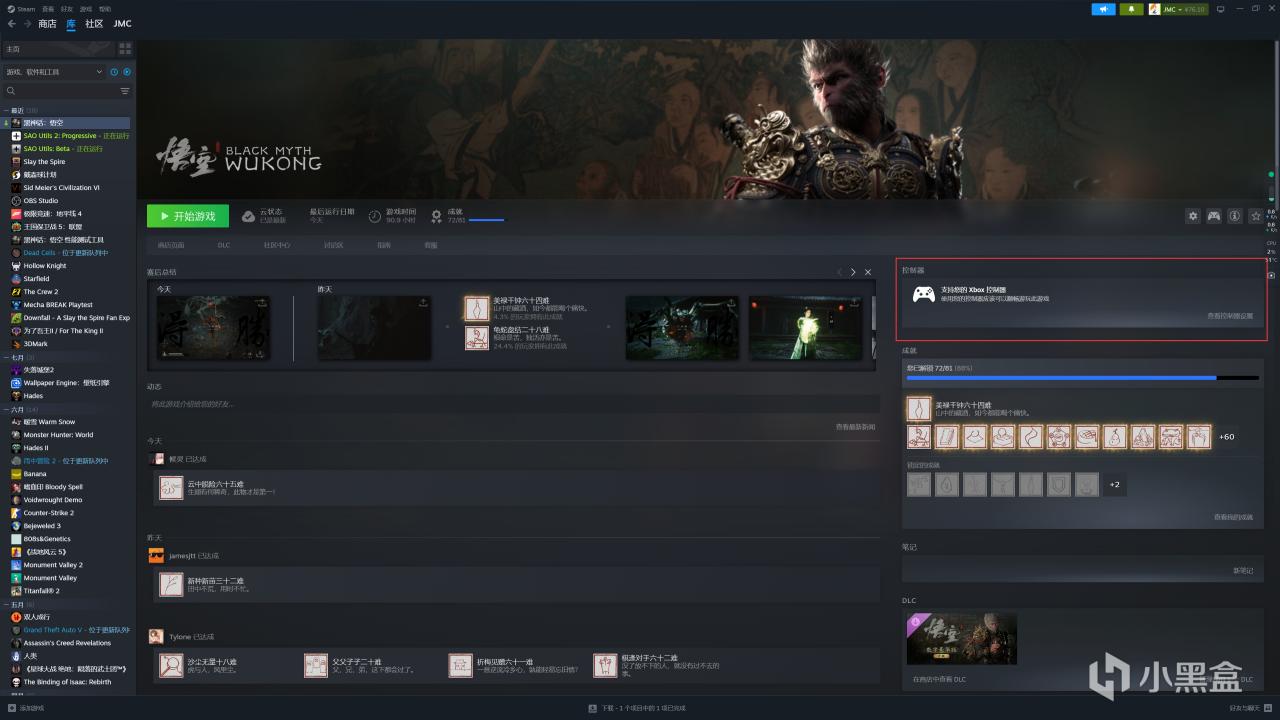The image size is (1280, 720).
Task: Click the +60 more achievements badge
Action: coord(1226,437)
